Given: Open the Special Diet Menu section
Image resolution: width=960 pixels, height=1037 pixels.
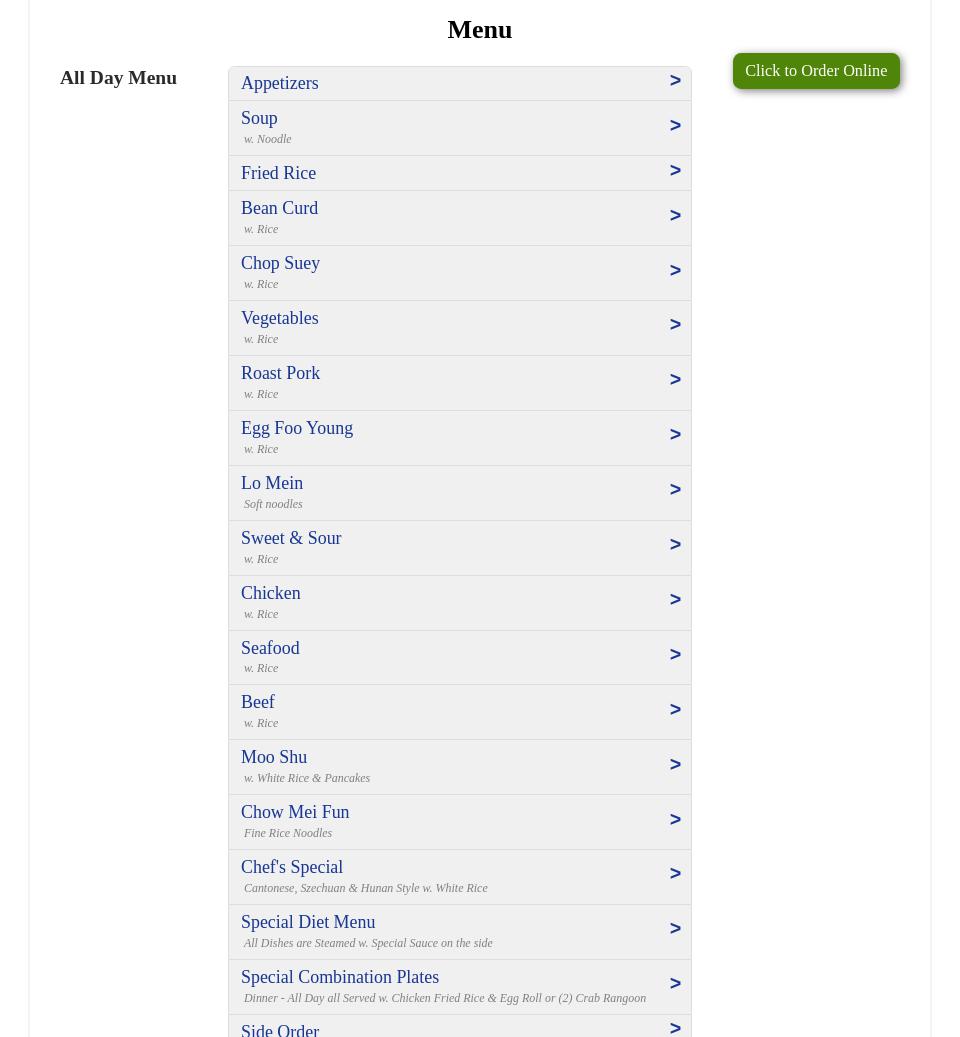Looking at the screenshot, I should pos(308,922).
